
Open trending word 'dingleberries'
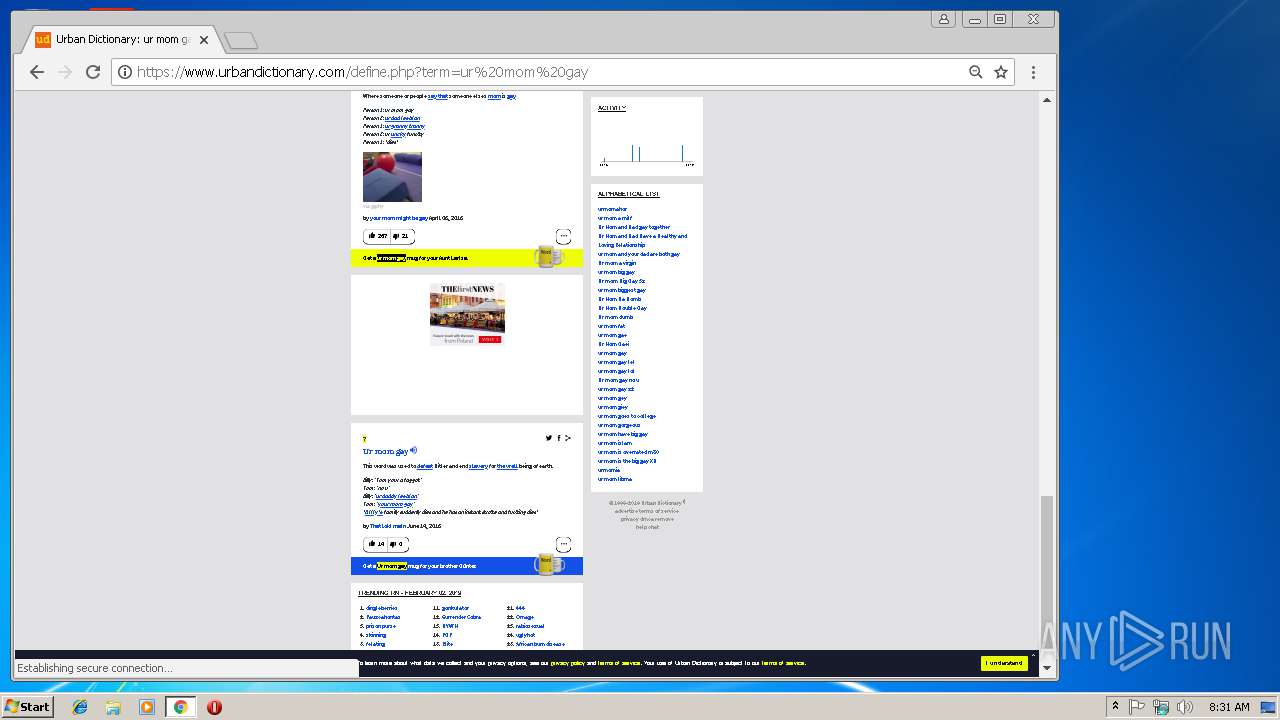click(381, 608)
